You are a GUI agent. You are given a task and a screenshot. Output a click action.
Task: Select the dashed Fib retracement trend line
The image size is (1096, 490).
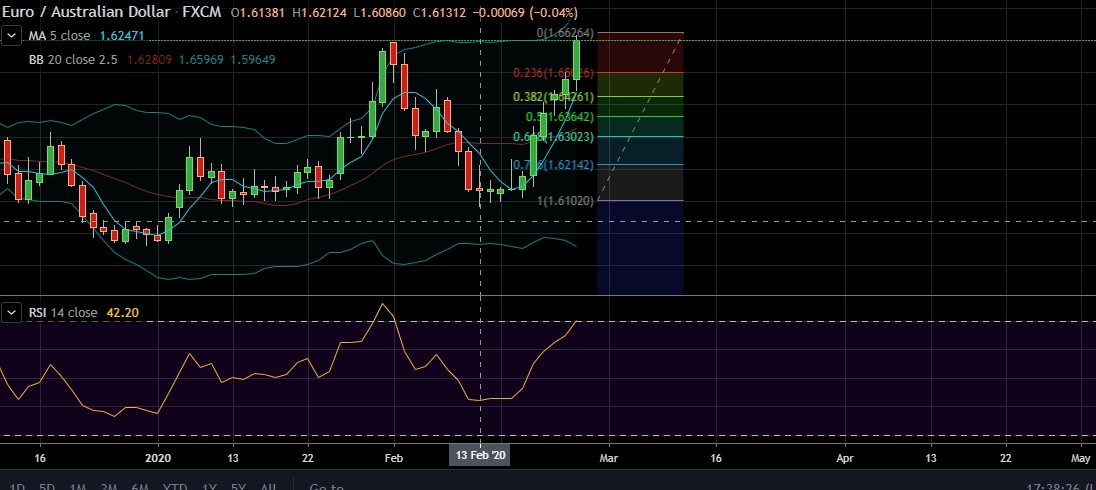point(640,117)
